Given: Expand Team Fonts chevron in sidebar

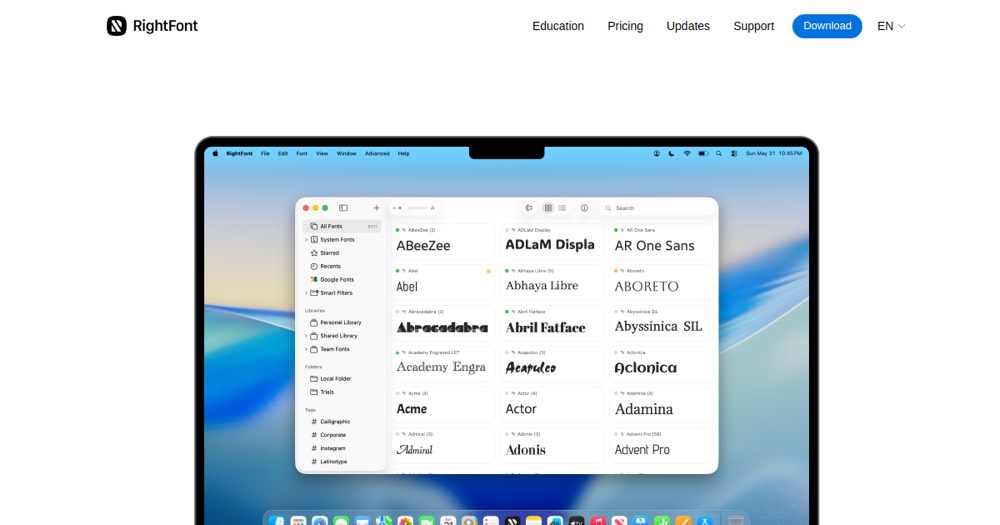Looking at the screenshot, I should pyautogui.click(x=306, y=350).
